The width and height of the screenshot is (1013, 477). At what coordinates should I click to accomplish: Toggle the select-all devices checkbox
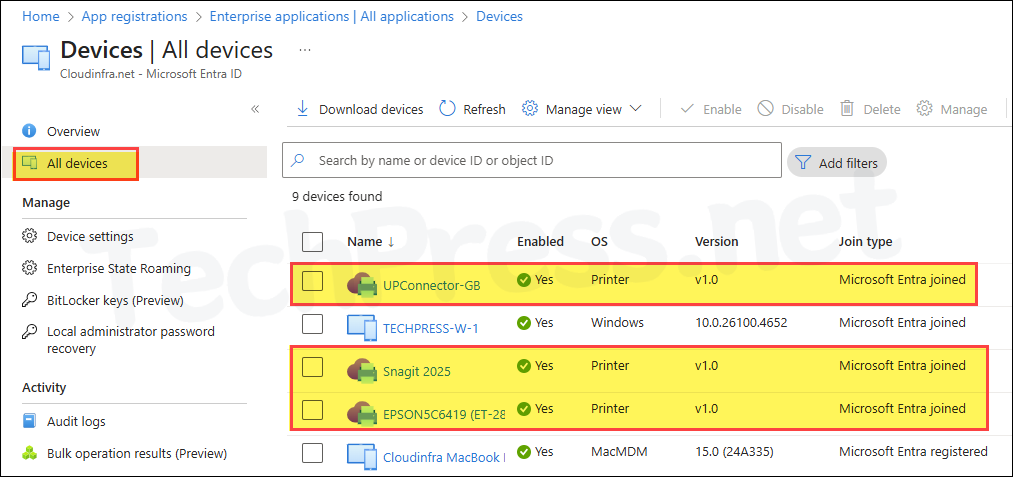point(313,242)
